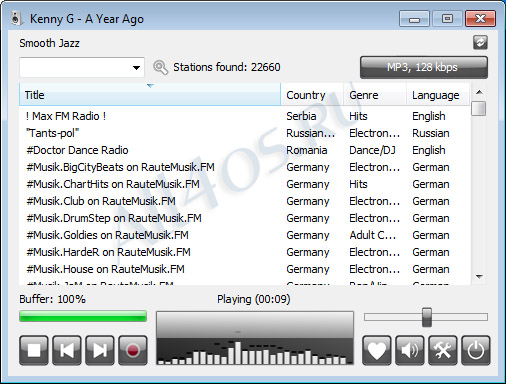This screenshot has height=384, width=506.
Task: Click the "Russian" language cell
Action: click(x=431, y=133)
